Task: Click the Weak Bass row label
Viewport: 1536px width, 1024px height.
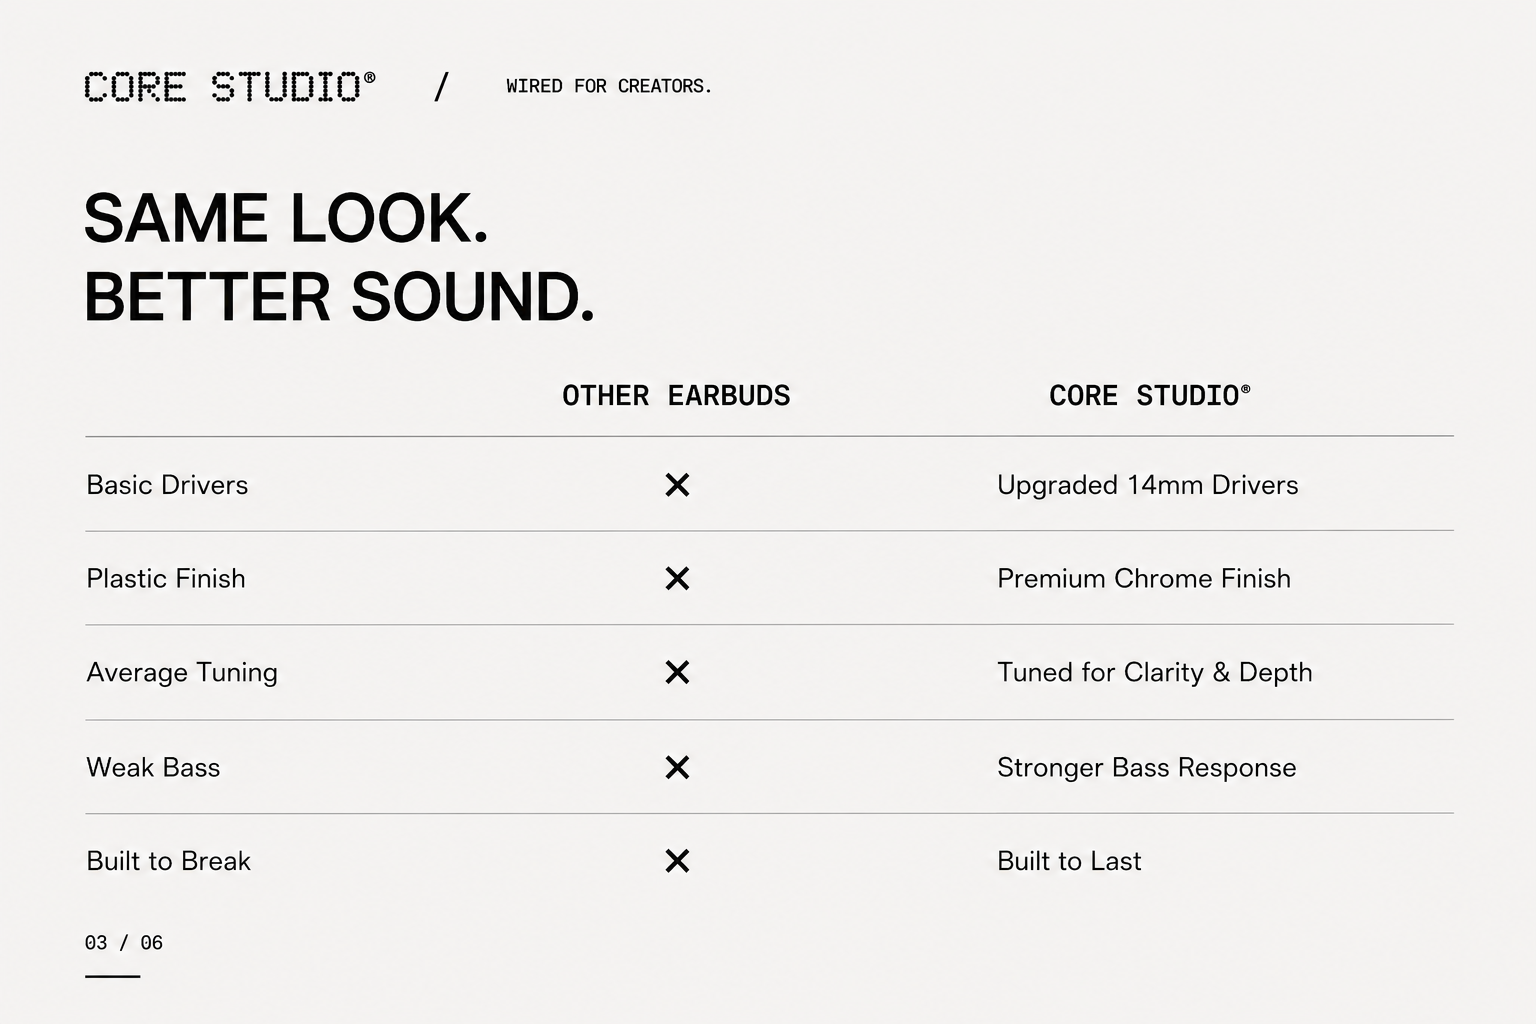Action: point(153,767)
